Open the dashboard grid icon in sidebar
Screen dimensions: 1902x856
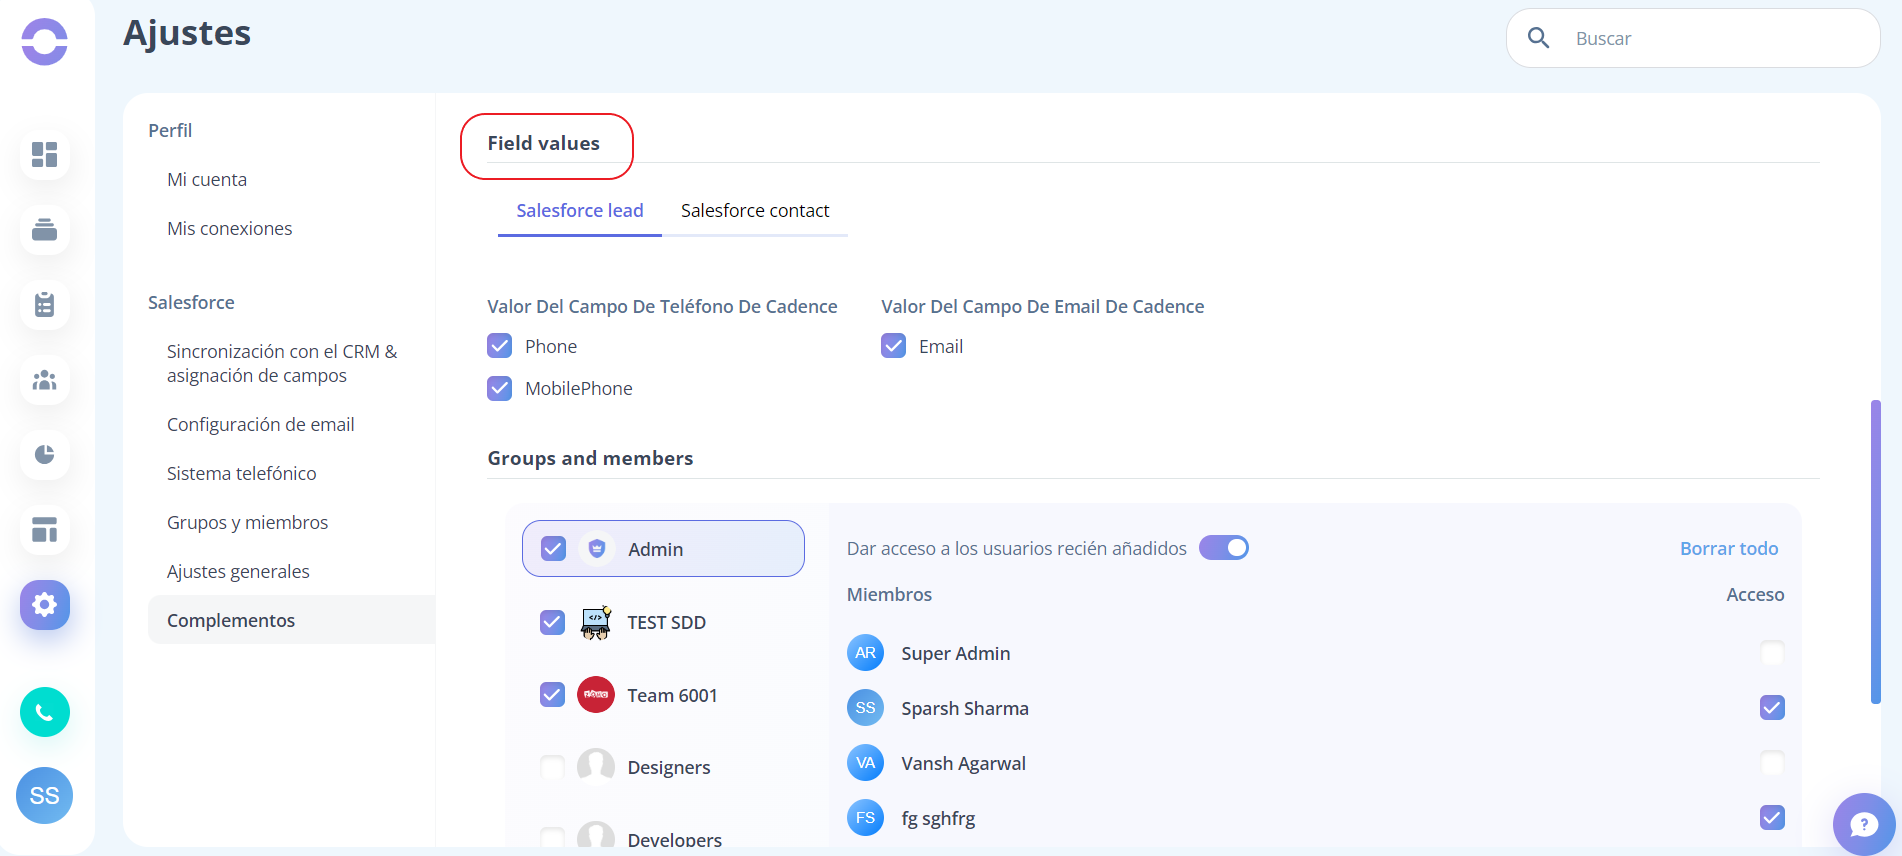click(x=44, y=154)
